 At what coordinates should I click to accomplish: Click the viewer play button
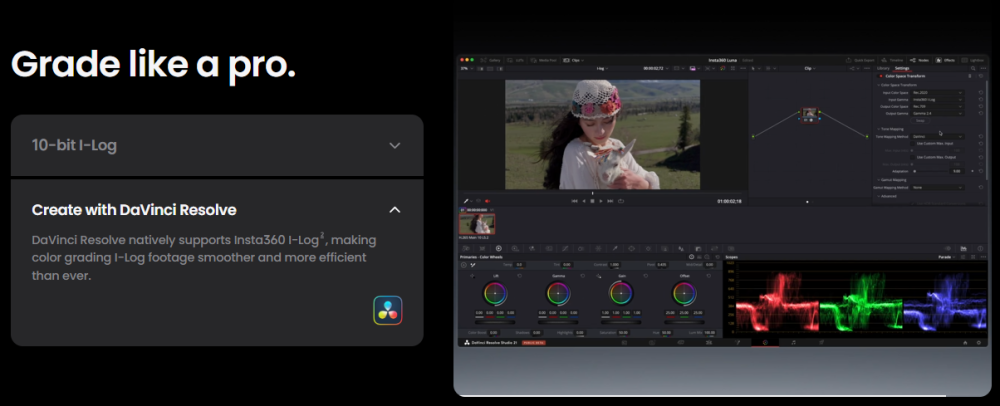[x=601, y=201]
